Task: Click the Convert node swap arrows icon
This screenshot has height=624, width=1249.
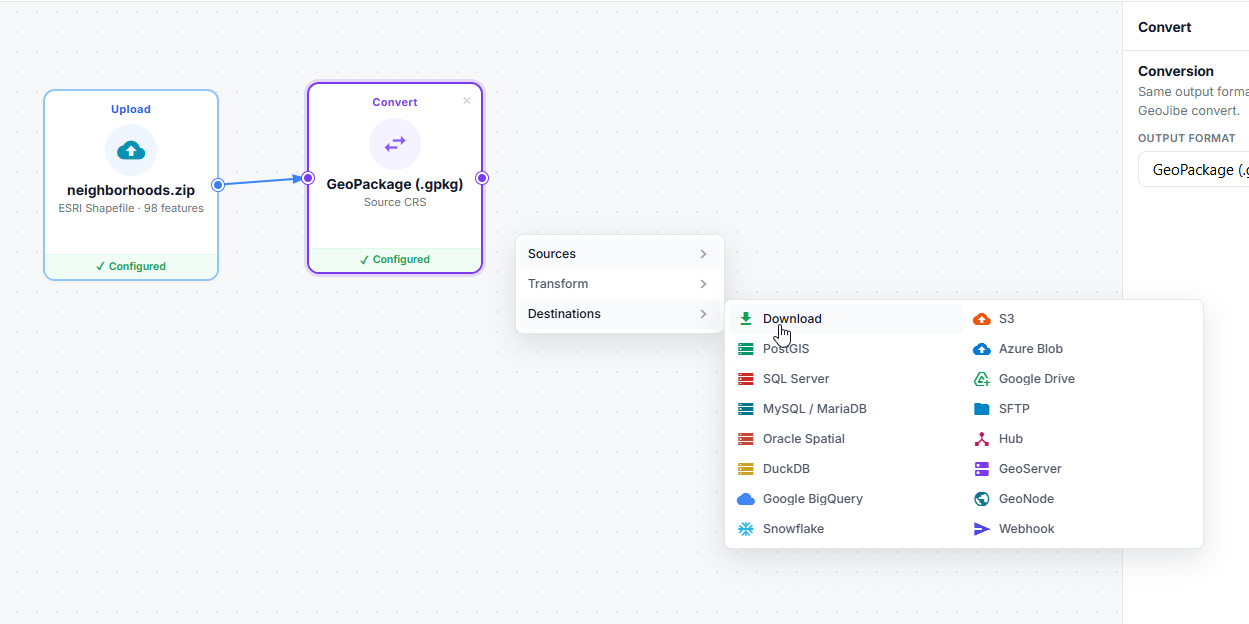Action: point(395,144)
